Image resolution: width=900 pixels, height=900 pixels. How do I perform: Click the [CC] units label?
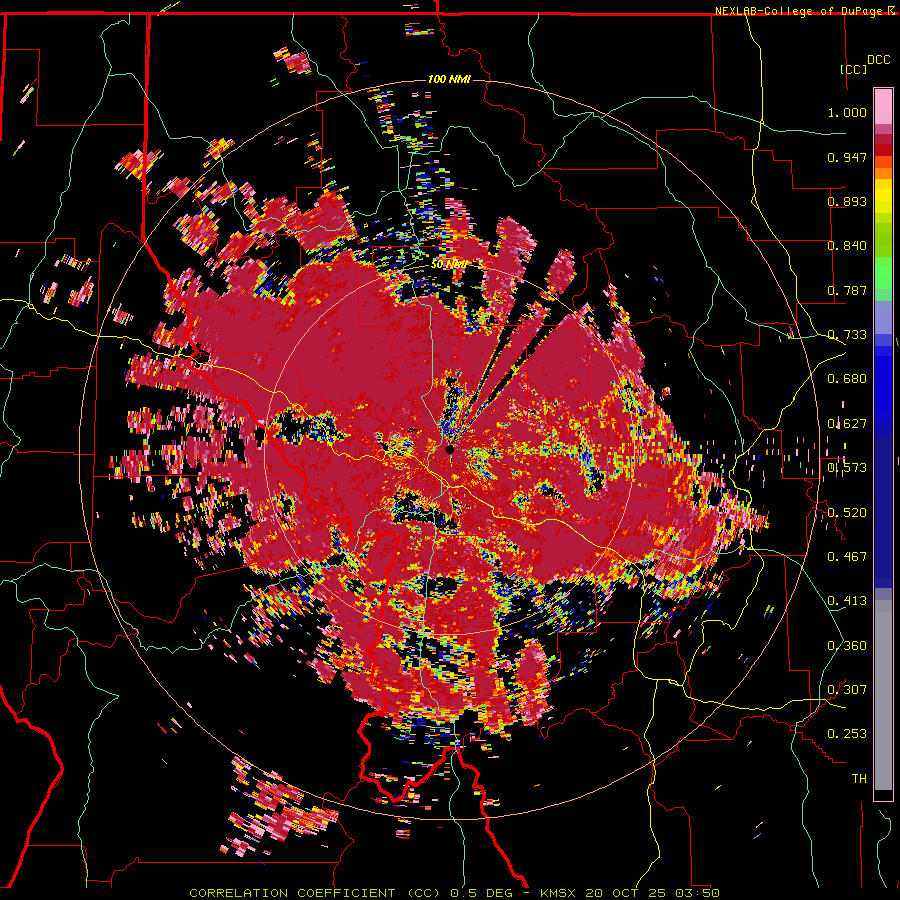pyautogui.click(x=853, y=69)
